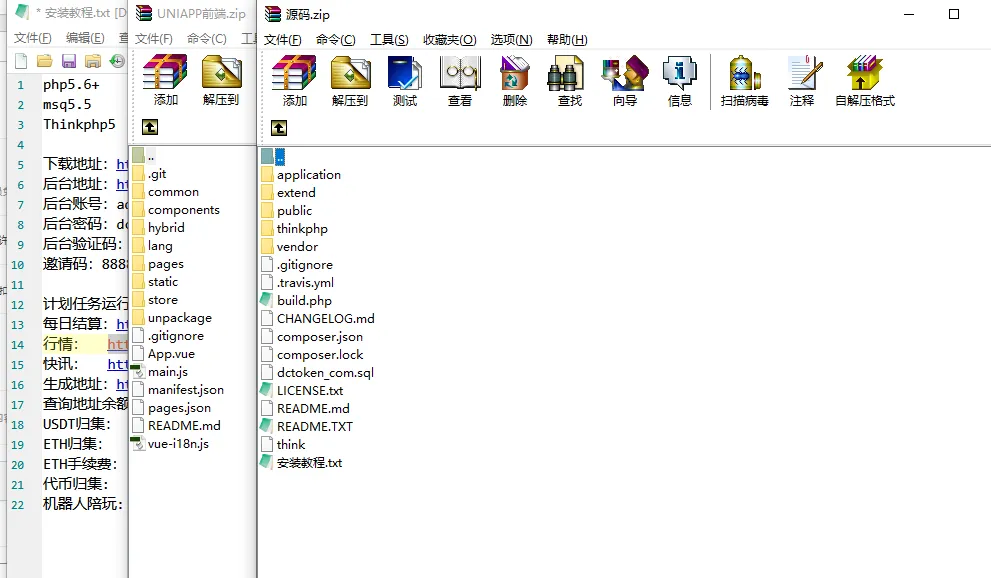Select the application folder
991x578 pixels.
tap(308, 175)
